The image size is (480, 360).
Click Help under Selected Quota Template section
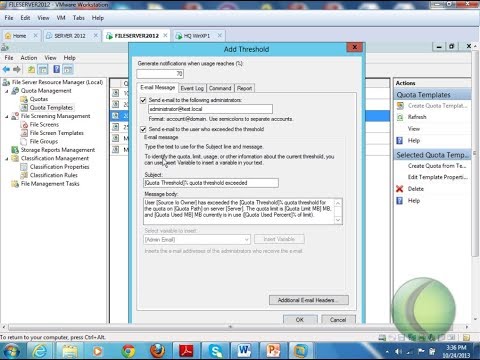click(414, 200)
